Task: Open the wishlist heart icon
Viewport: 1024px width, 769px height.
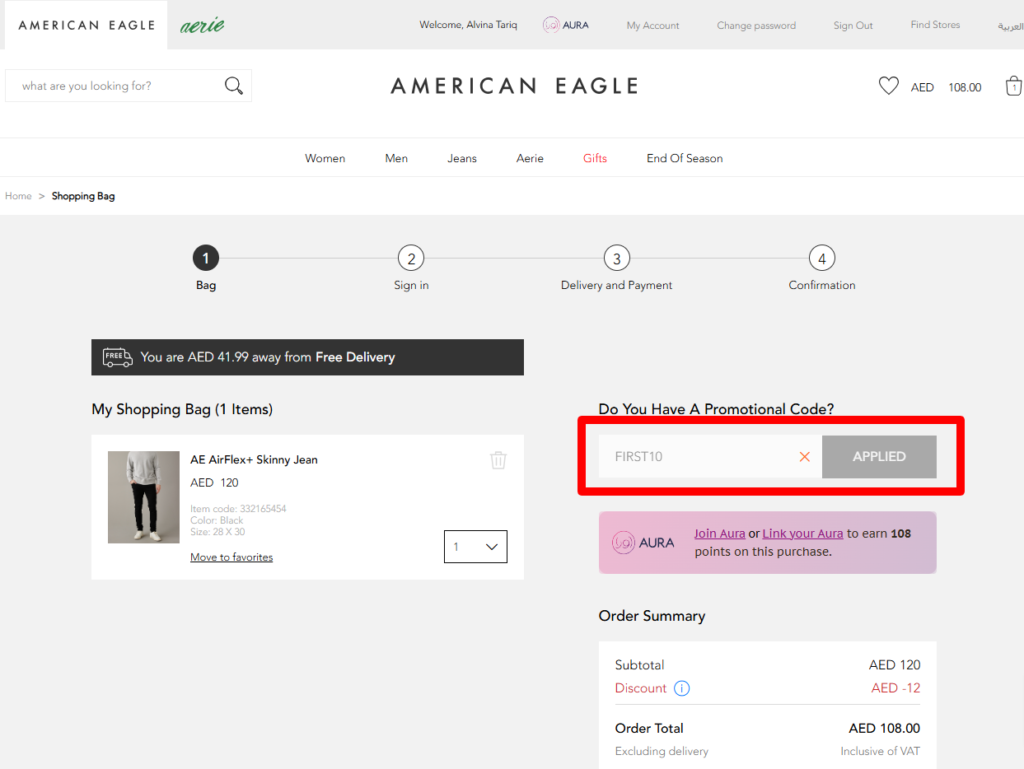Action: 888,85
